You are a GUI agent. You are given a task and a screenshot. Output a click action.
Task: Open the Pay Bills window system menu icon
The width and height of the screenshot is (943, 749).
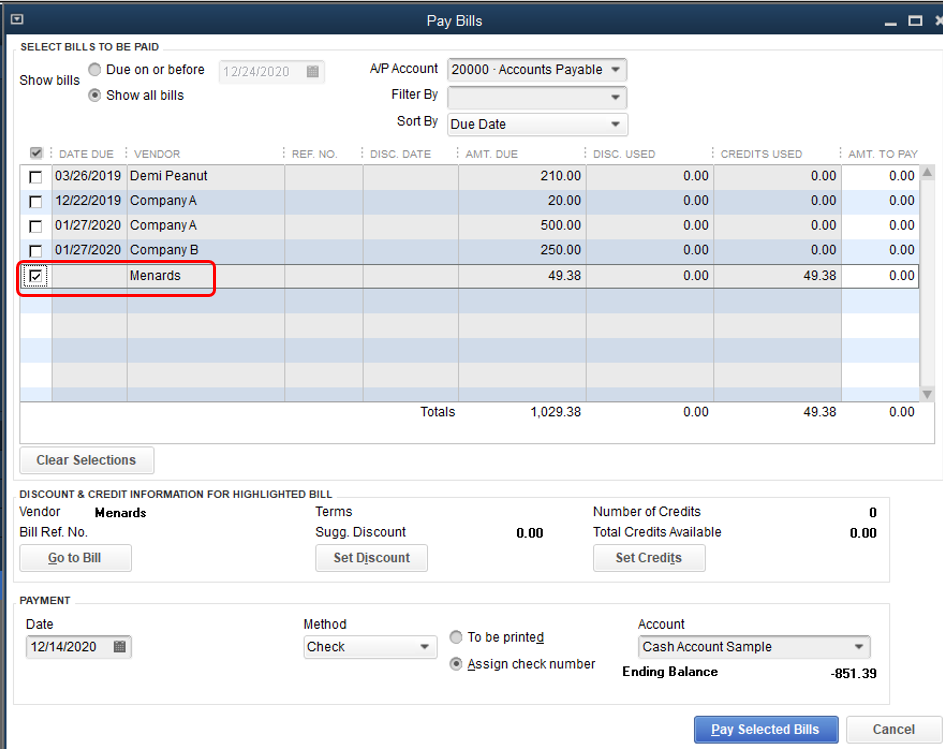[x=17, y=20]
